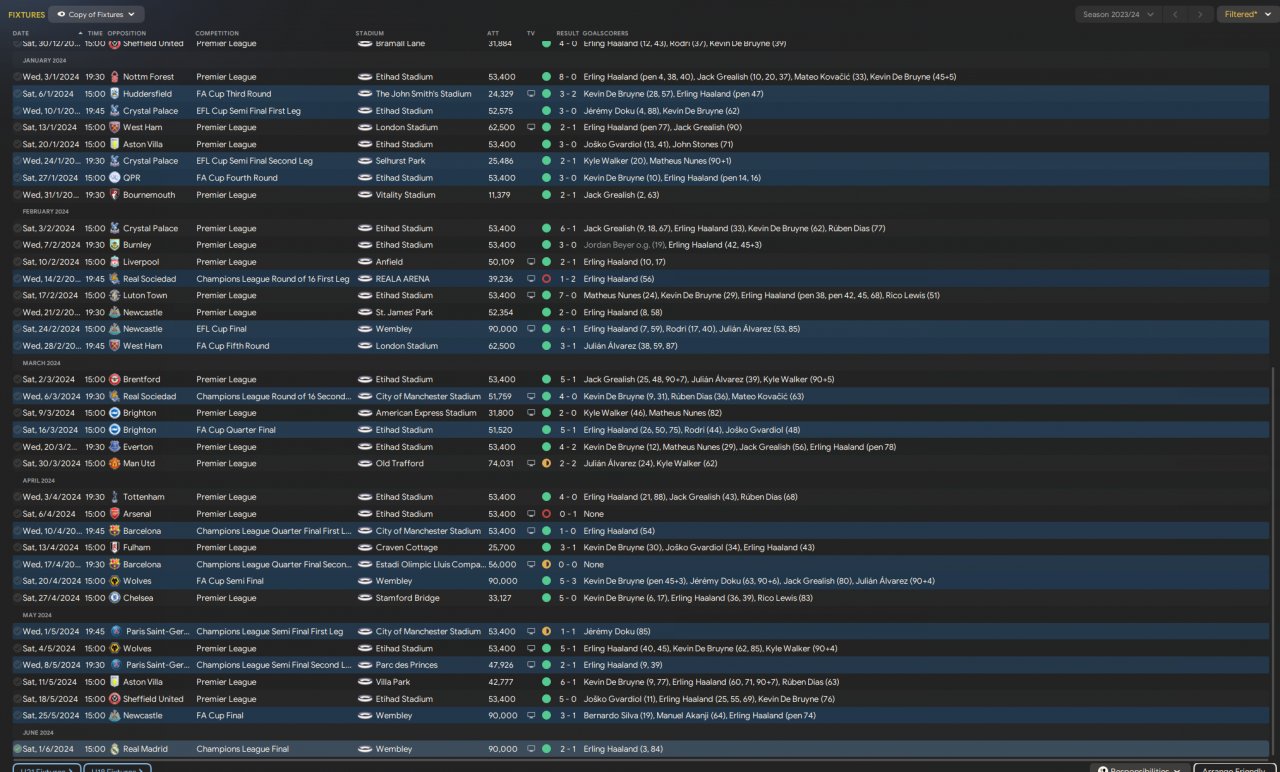
Task: Click the 11,379 attendance value
Action: click(499, 195)
